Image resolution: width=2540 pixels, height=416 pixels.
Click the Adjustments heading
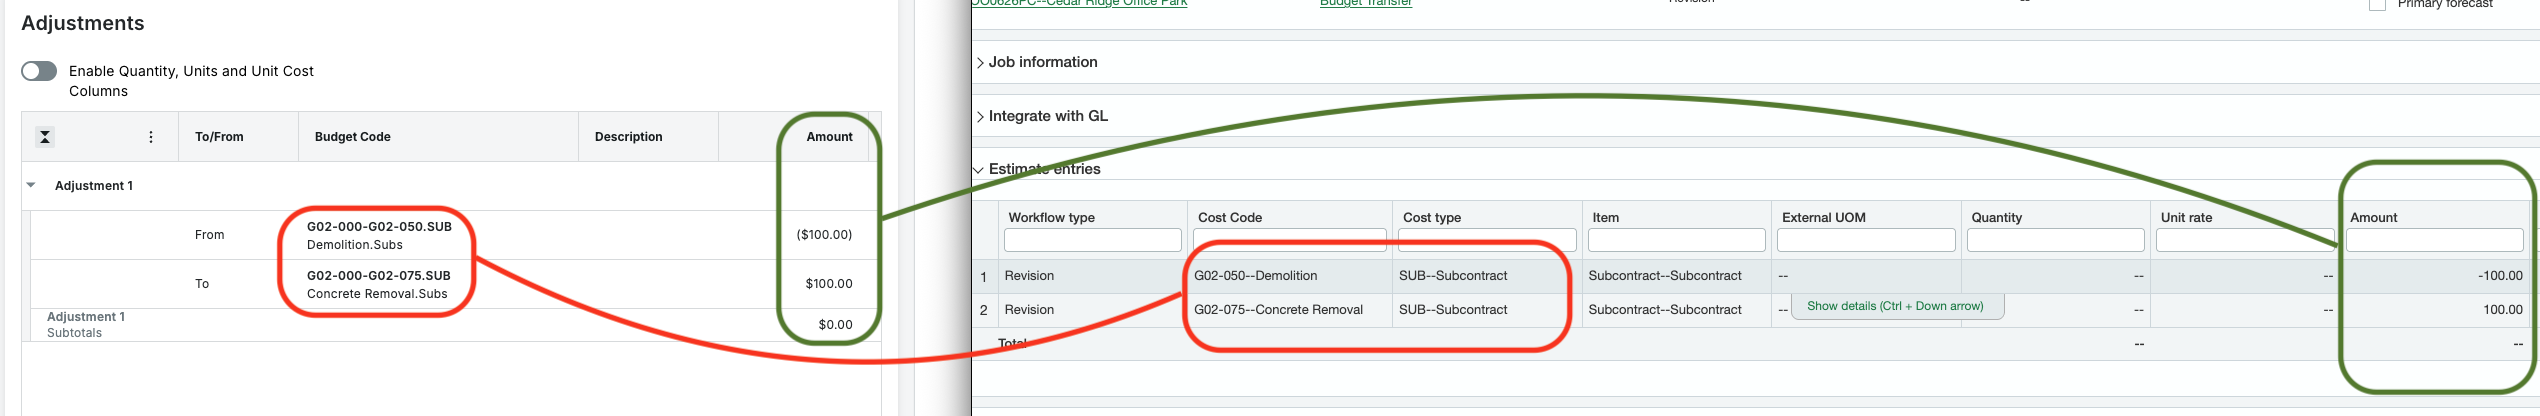[83, 23]
